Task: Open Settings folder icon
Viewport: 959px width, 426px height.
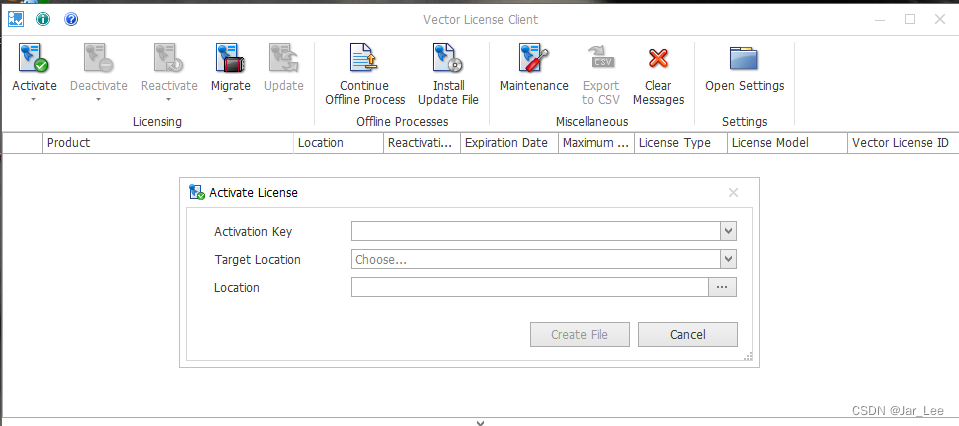Action: pos(744,58)
